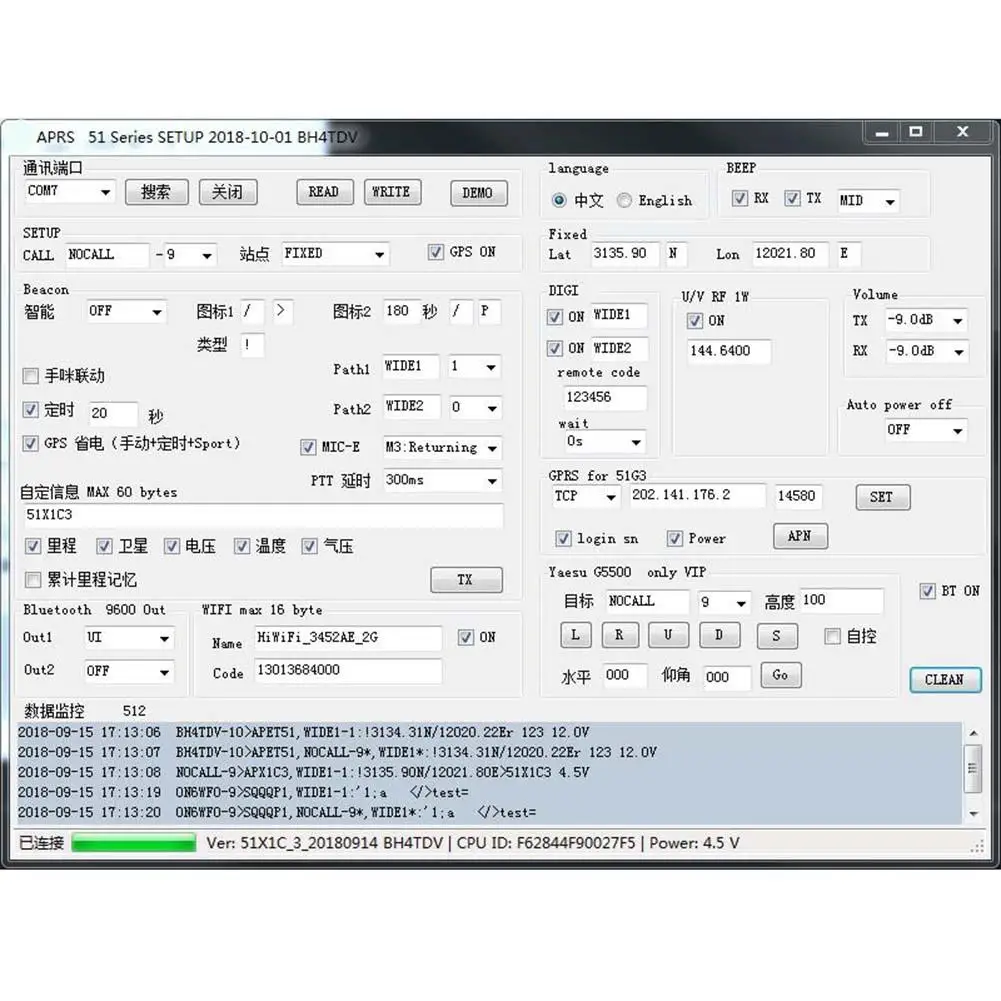The width and height of the screenshot is (1001, 1001).
Task: Uncheck the BT ON checkbox
Action: [927, 591]
